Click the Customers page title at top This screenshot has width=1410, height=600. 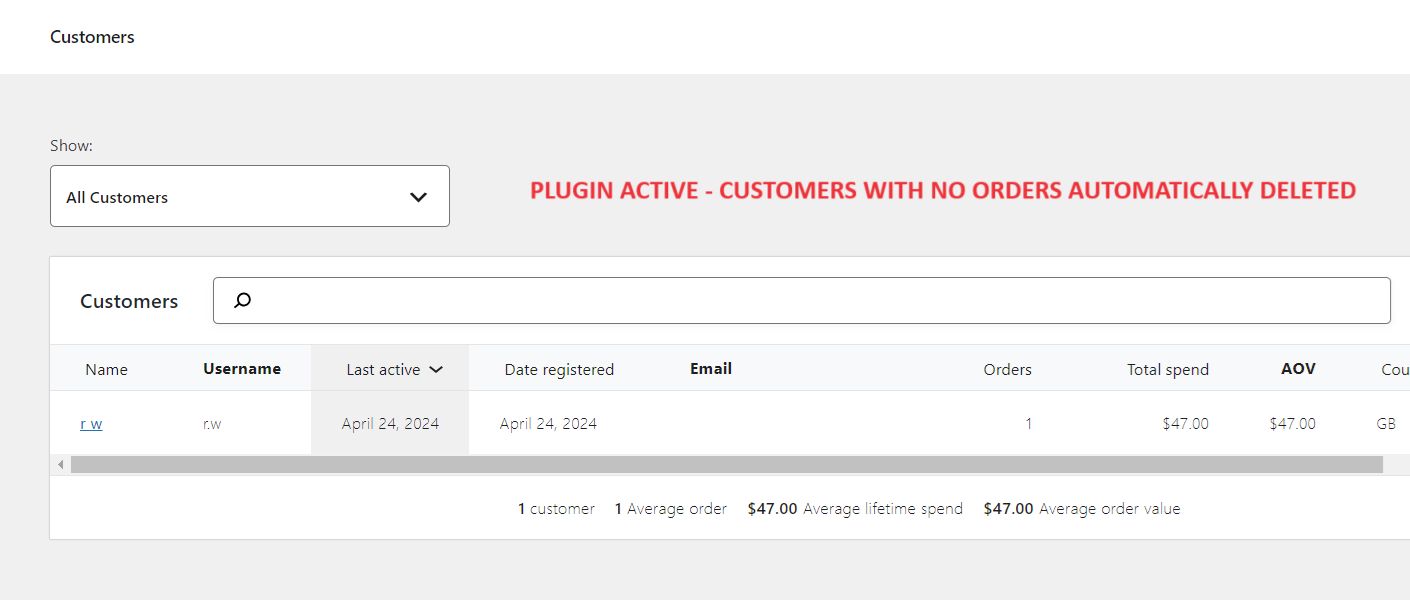click(92, 37)
